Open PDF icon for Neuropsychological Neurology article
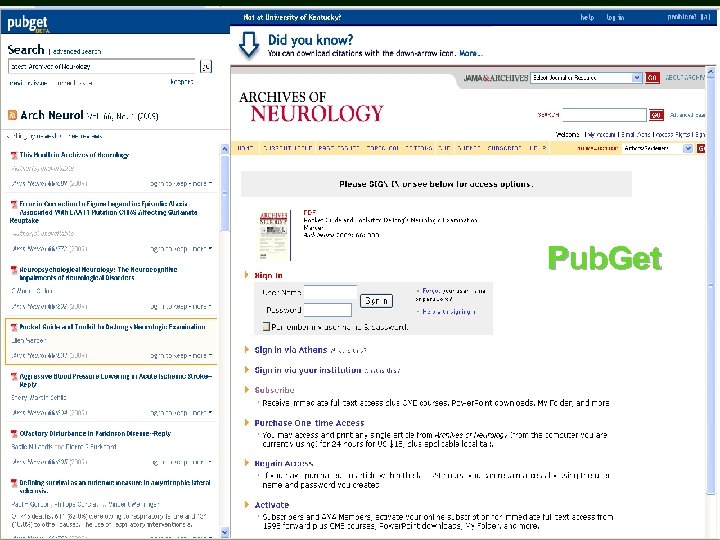Screen dimensions: 720x540 click(x=14, y=270)
